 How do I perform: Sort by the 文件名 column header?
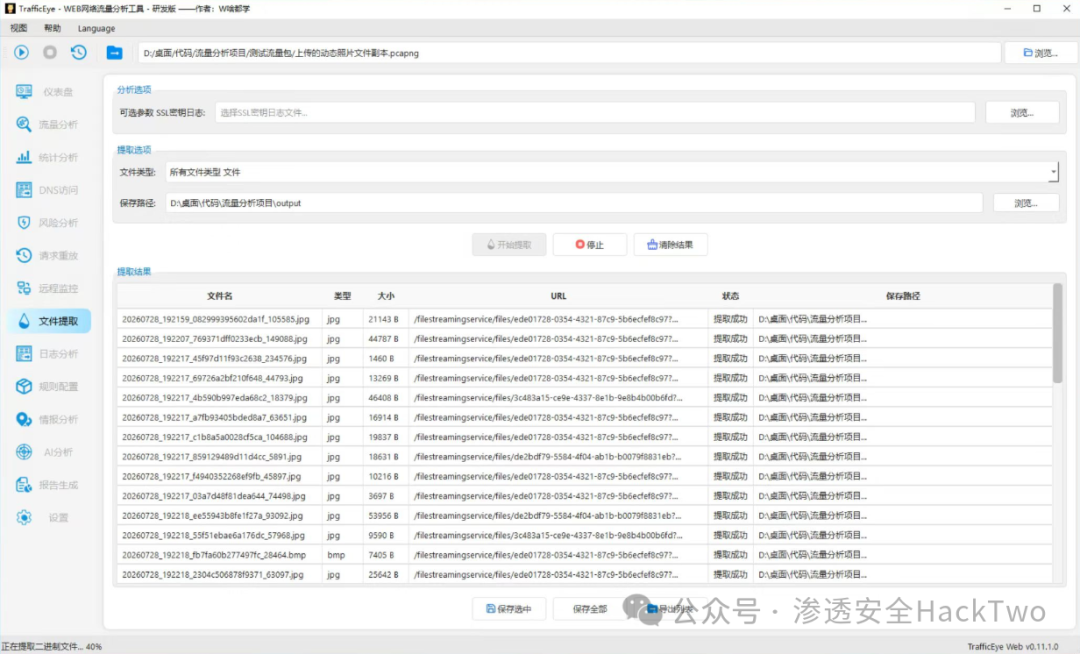coord(220,296)
